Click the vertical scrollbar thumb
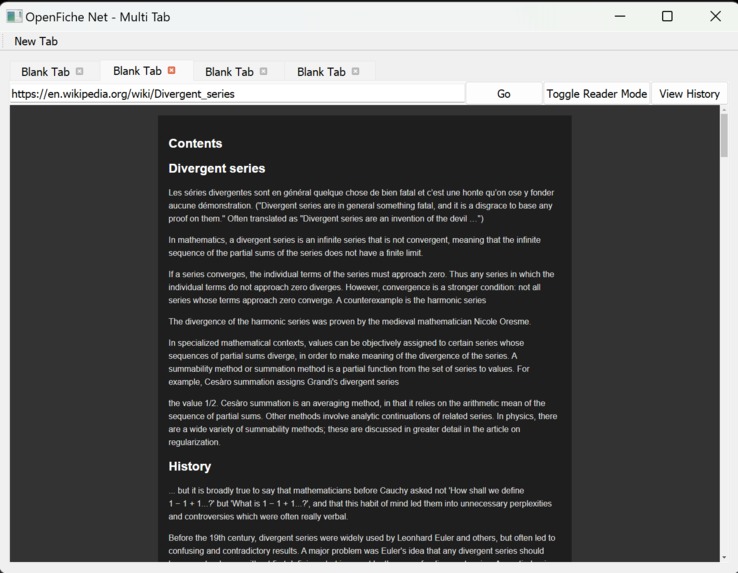The width and height of the screenshot is (738, 573). [724, 135]
